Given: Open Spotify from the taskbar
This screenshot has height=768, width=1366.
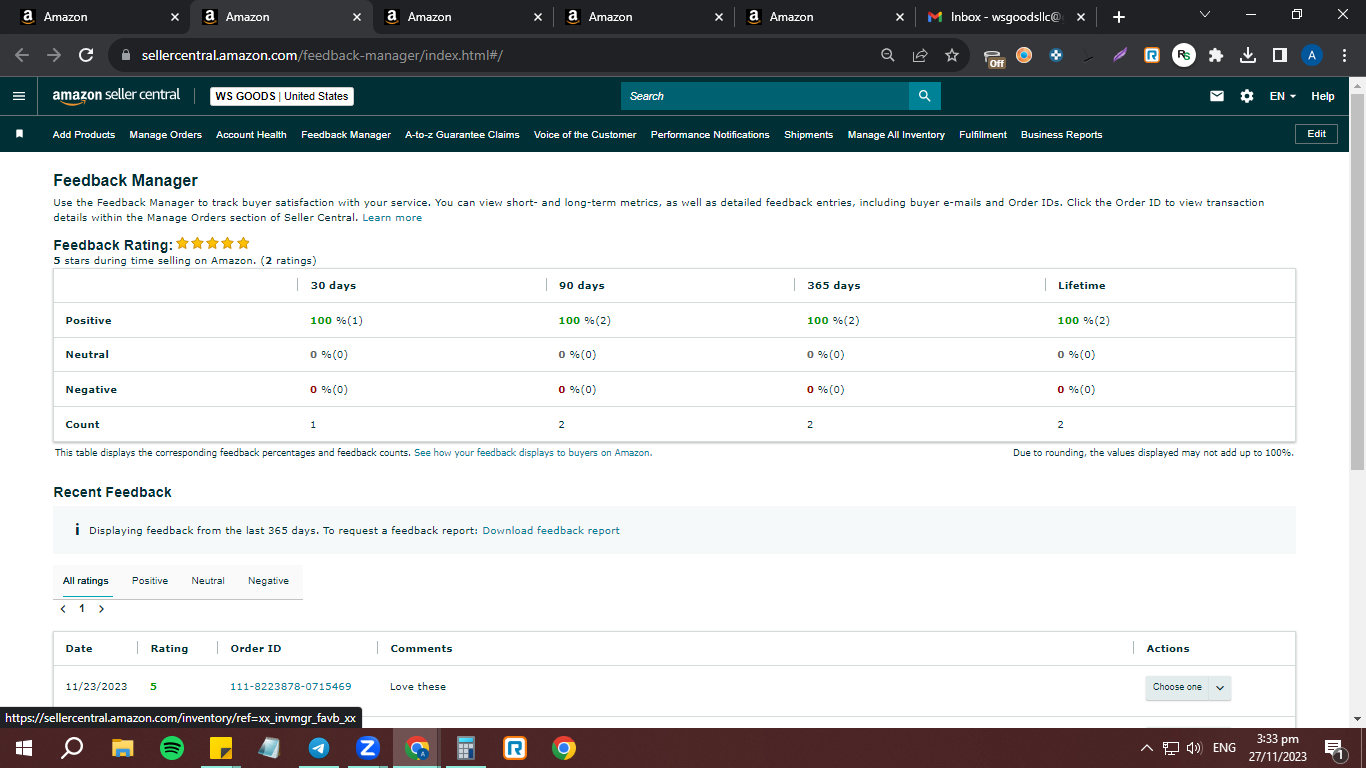Looking at the screenshot, I should point(172,748).
